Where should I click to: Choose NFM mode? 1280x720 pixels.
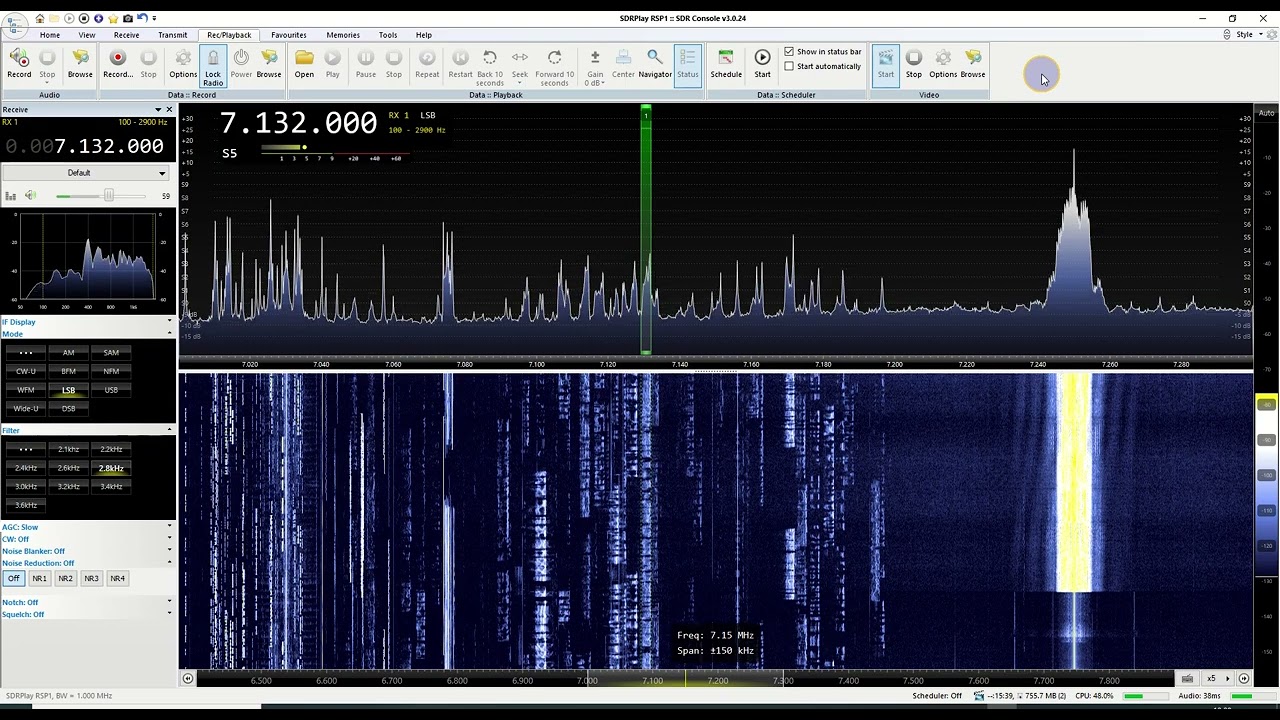click(x=111, y=371)
